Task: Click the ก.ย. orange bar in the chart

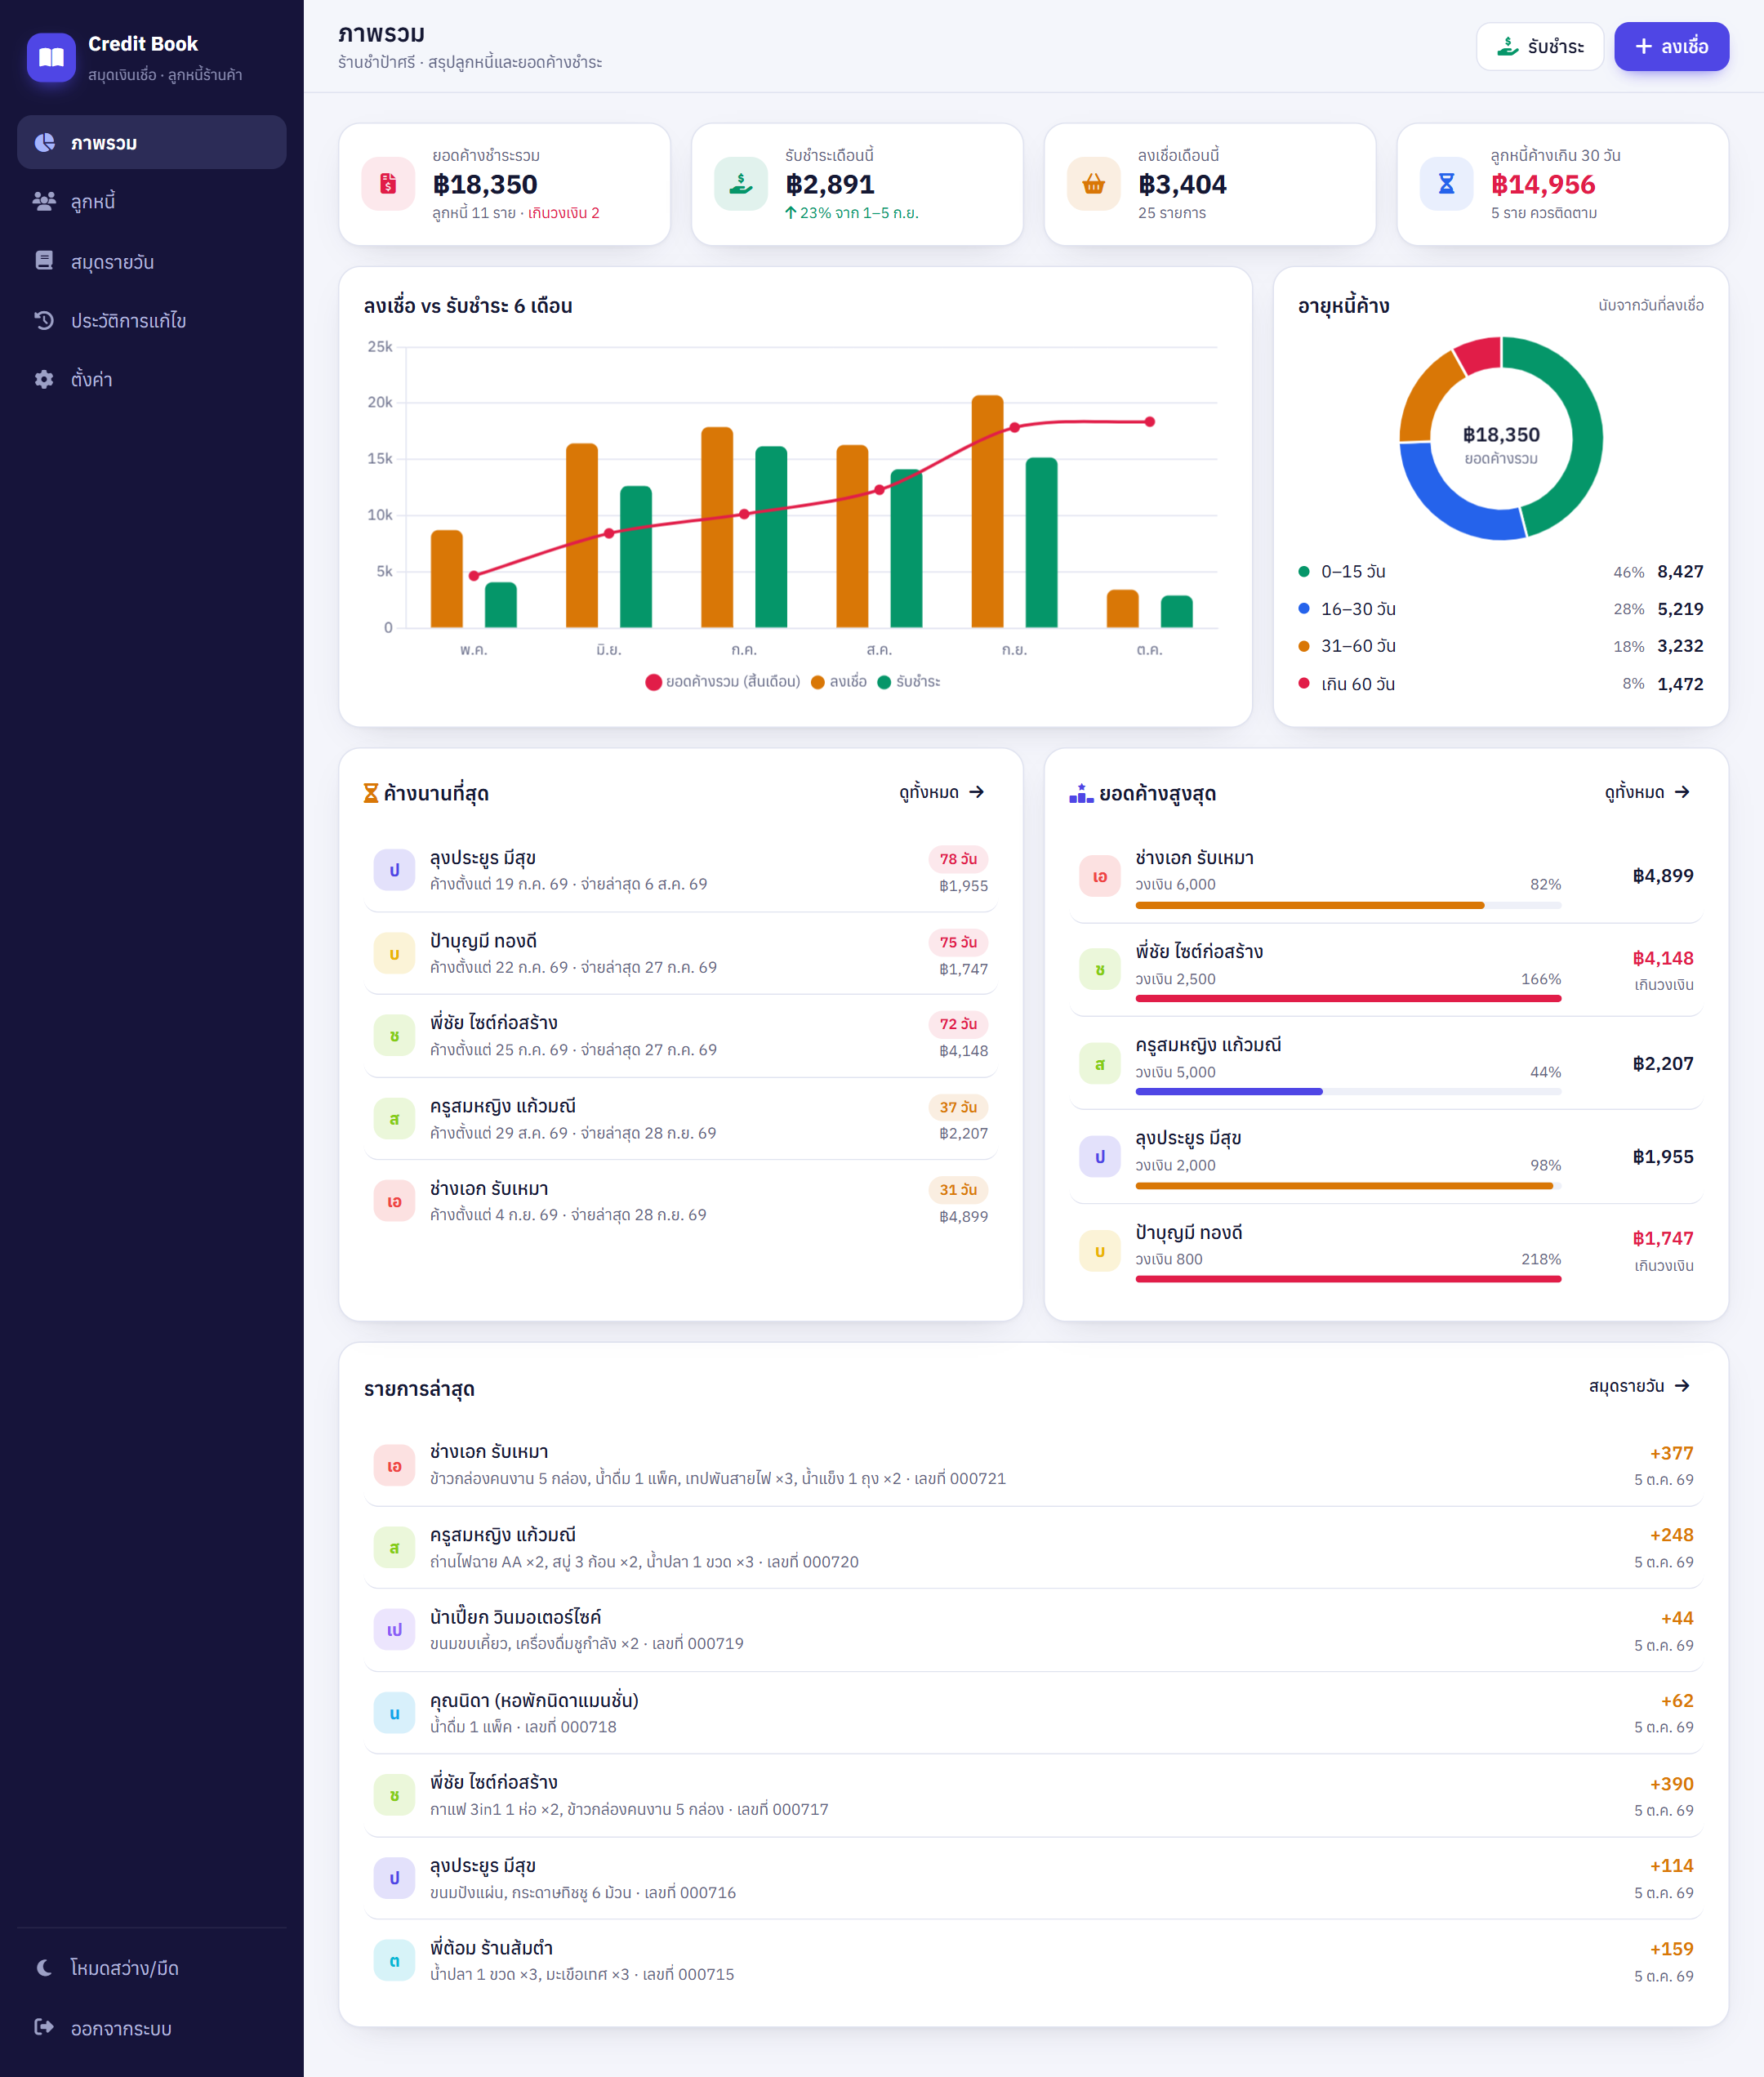Action: click(987, 512)
